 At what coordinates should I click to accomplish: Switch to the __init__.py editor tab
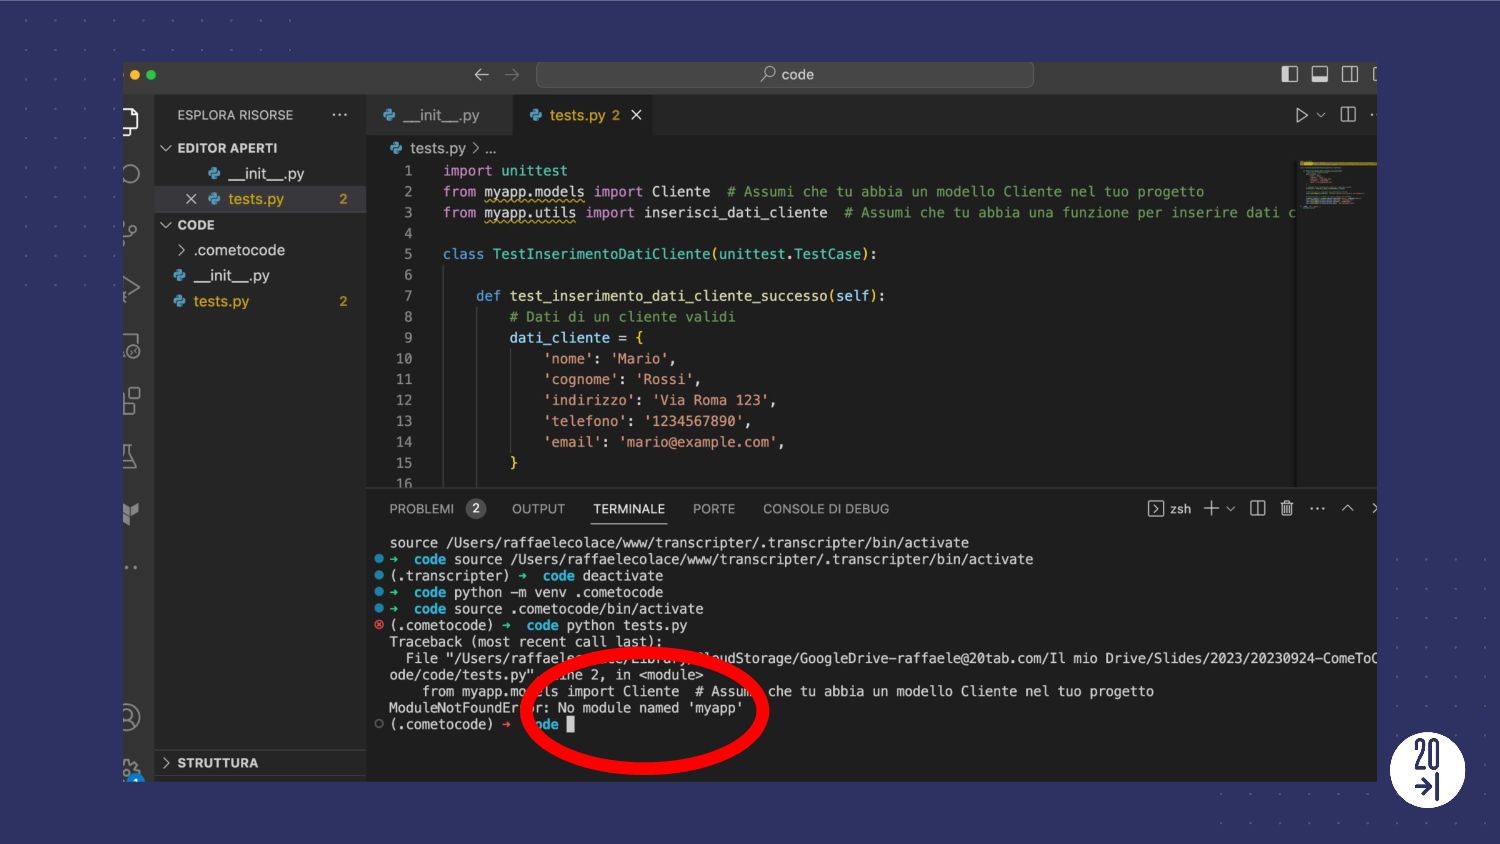(439, 115)
